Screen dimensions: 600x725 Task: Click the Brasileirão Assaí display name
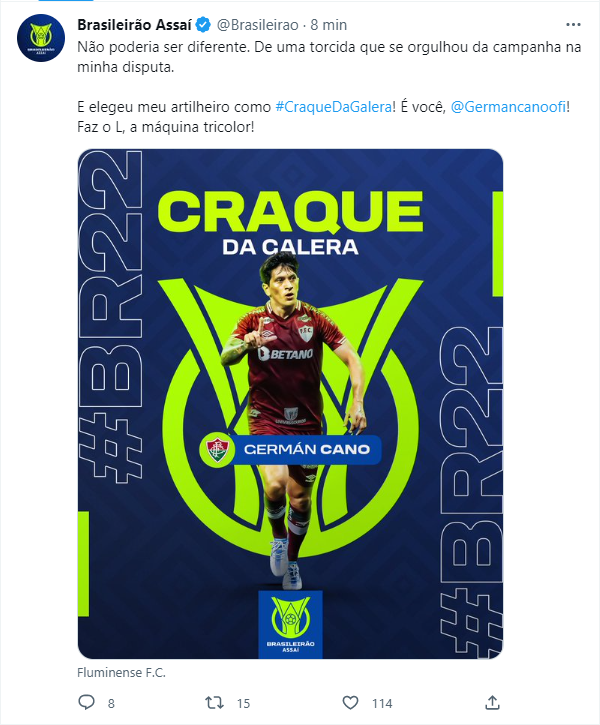[134, 25]
